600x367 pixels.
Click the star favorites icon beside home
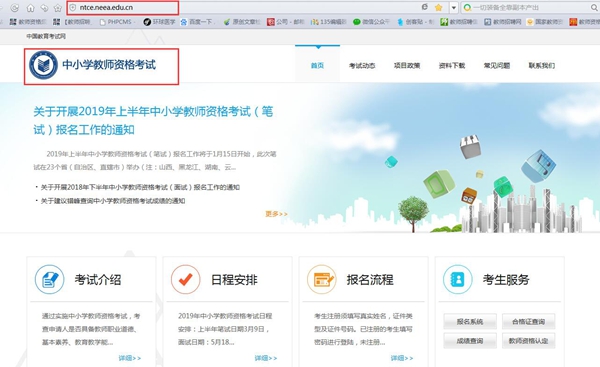(57, 8)
